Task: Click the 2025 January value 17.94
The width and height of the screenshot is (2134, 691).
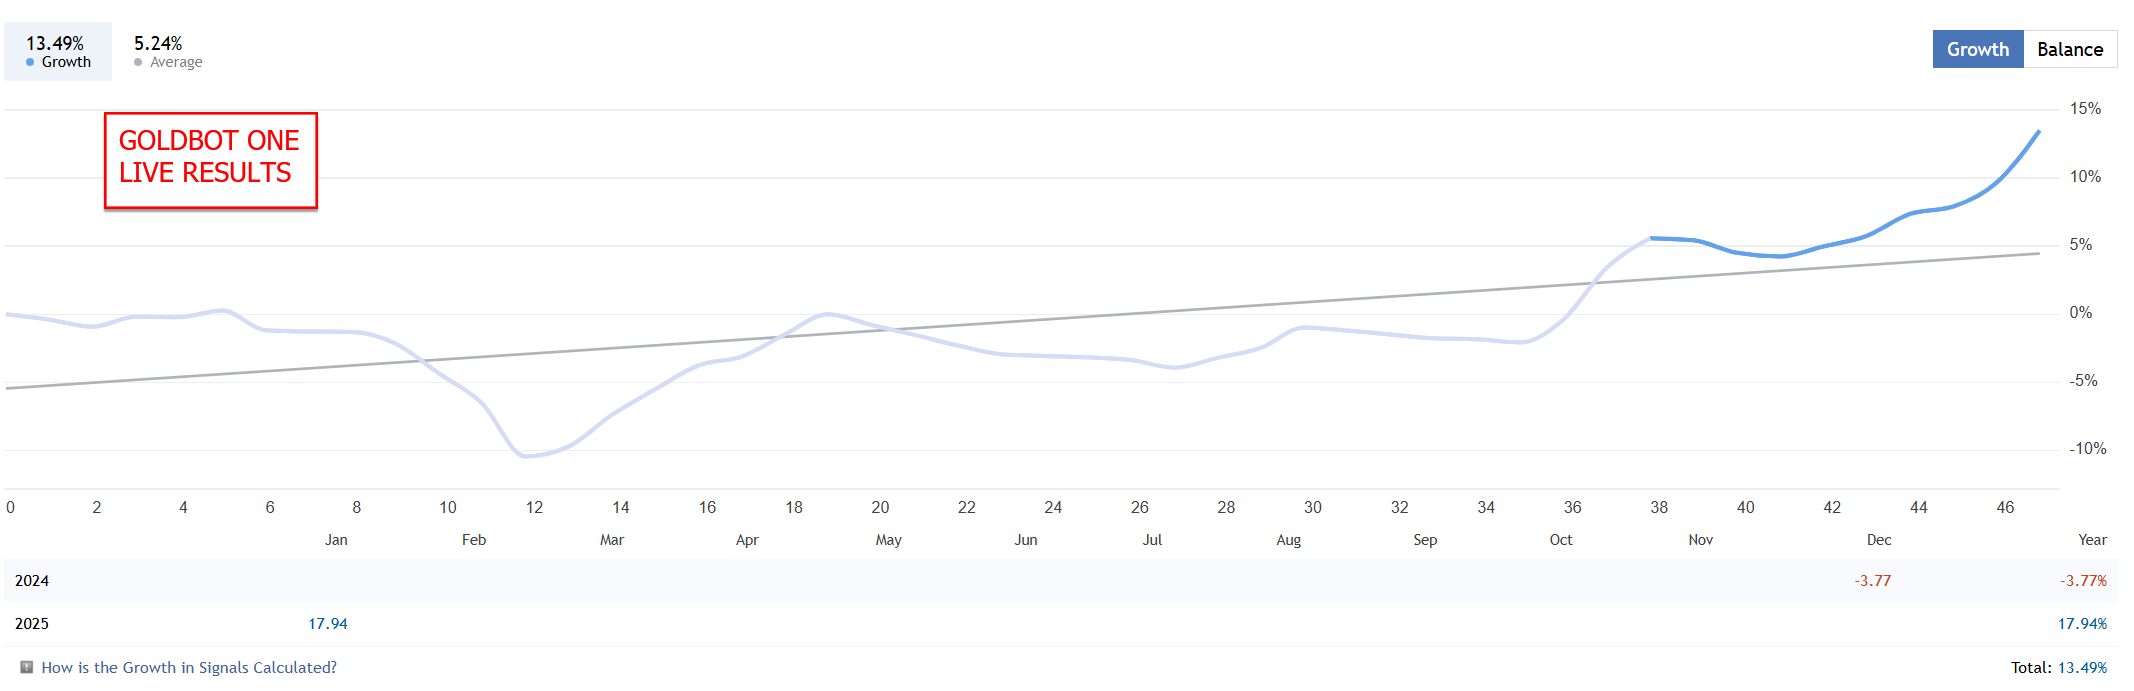Action: click(x=327, y=624)
